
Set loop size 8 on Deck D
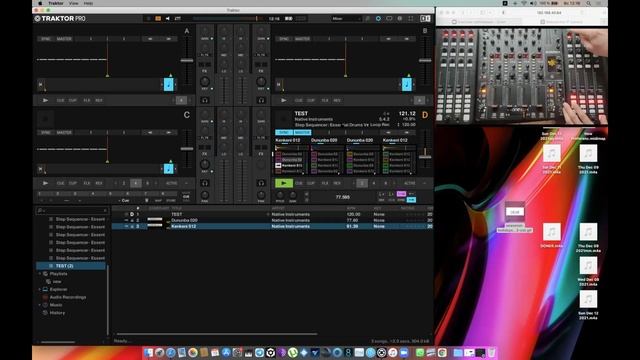386,183
